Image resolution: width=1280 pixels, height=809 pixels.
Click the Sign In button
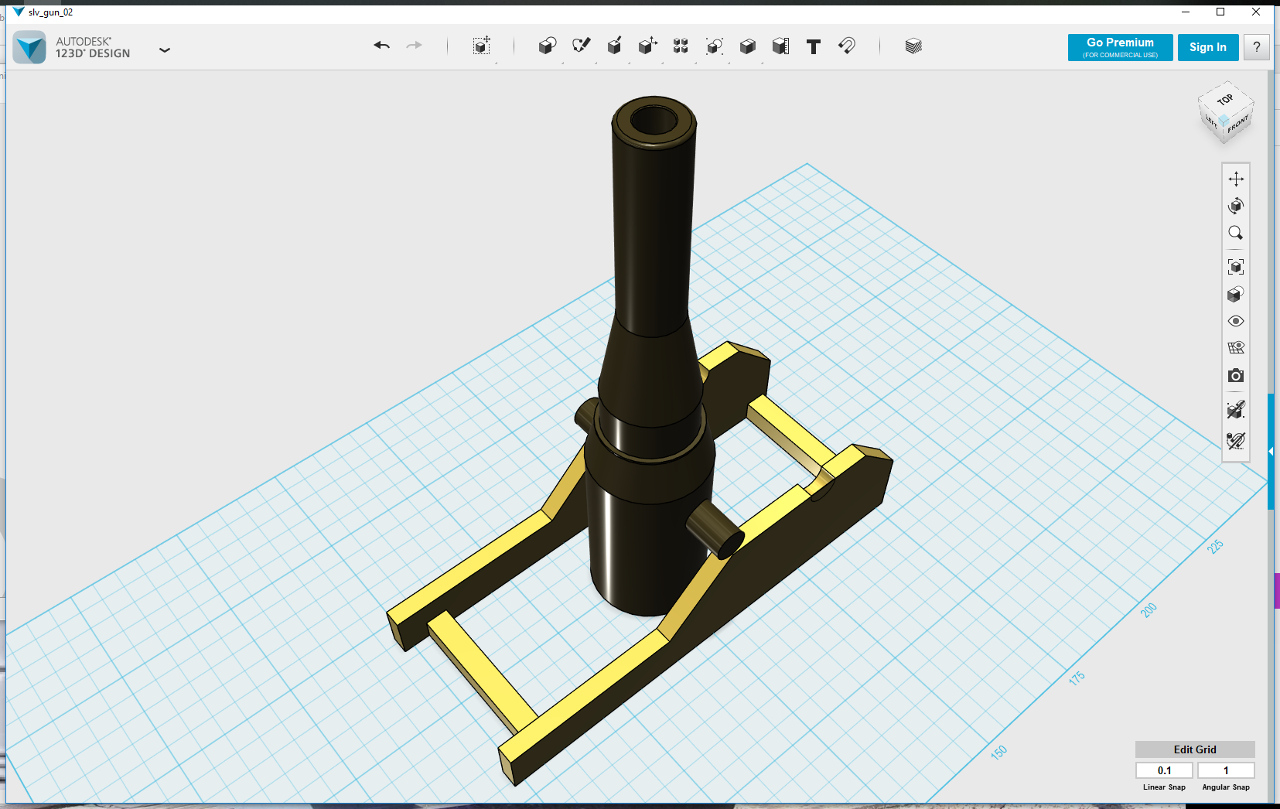pyautogui.click(x=1208, y=47)
